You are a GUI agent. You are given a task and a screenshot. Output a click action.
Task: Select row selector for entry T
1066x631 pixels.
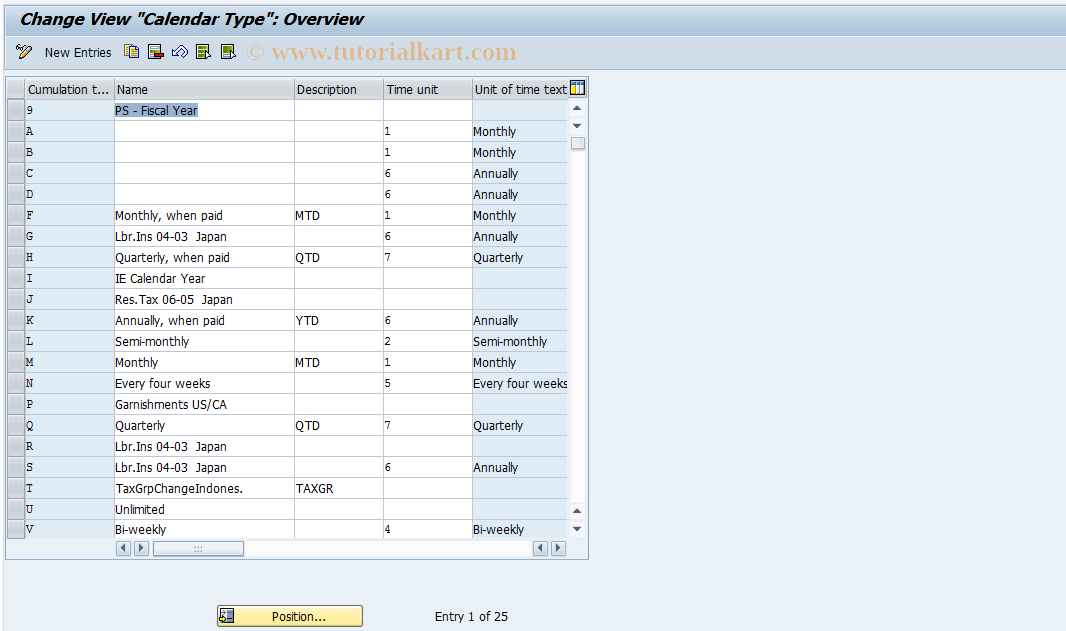tap(16, 488)
